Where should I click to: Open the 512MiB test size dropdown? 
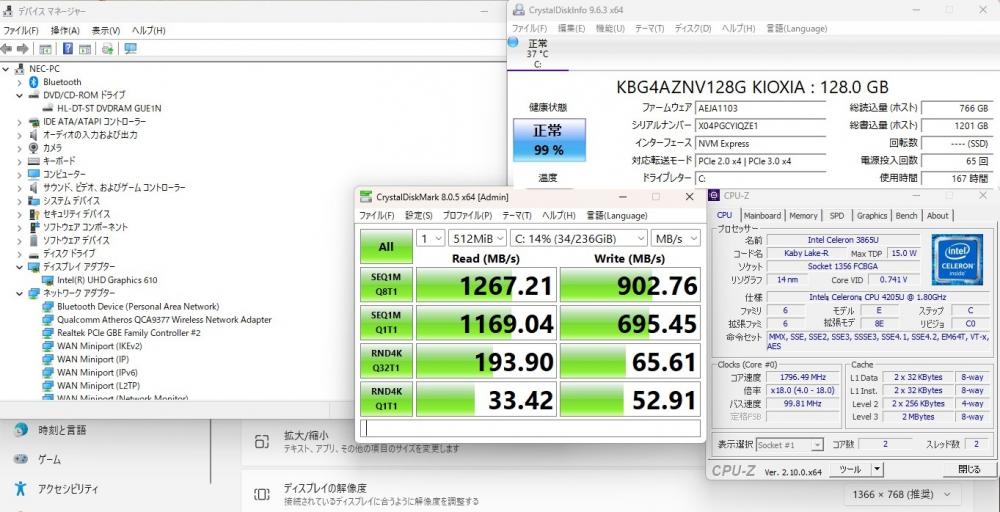coord(478,238)
